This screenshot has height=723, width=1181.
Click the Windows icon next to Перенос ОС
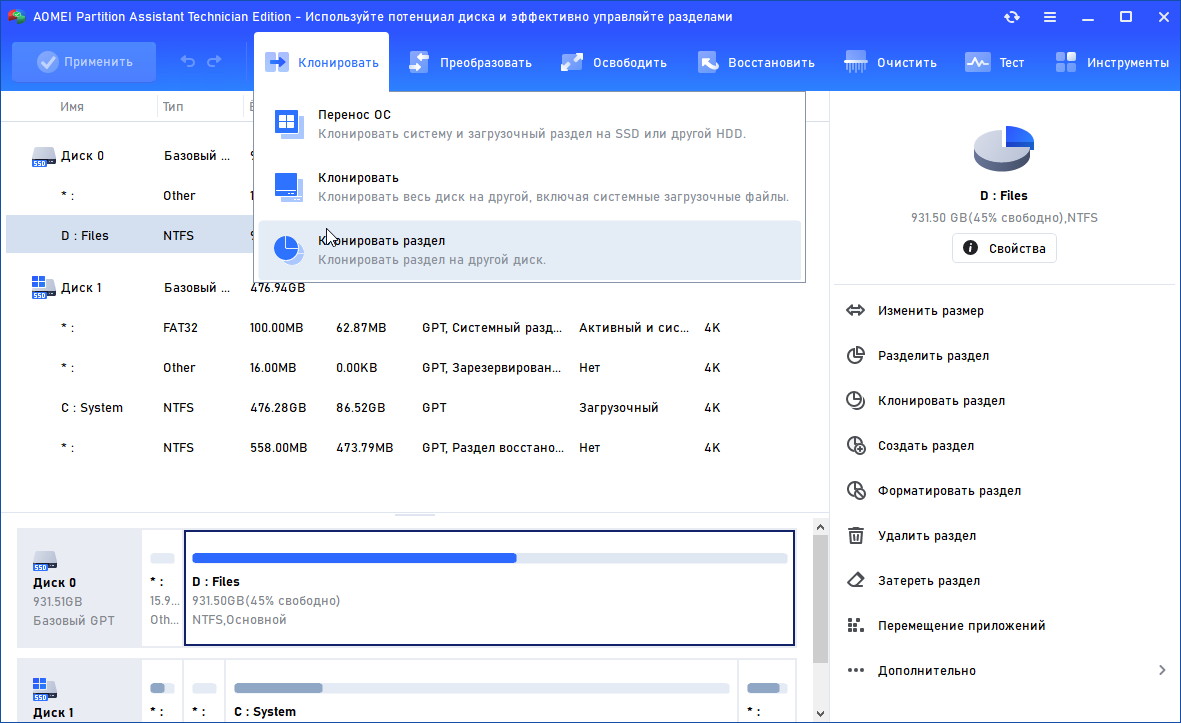point(288,124)
